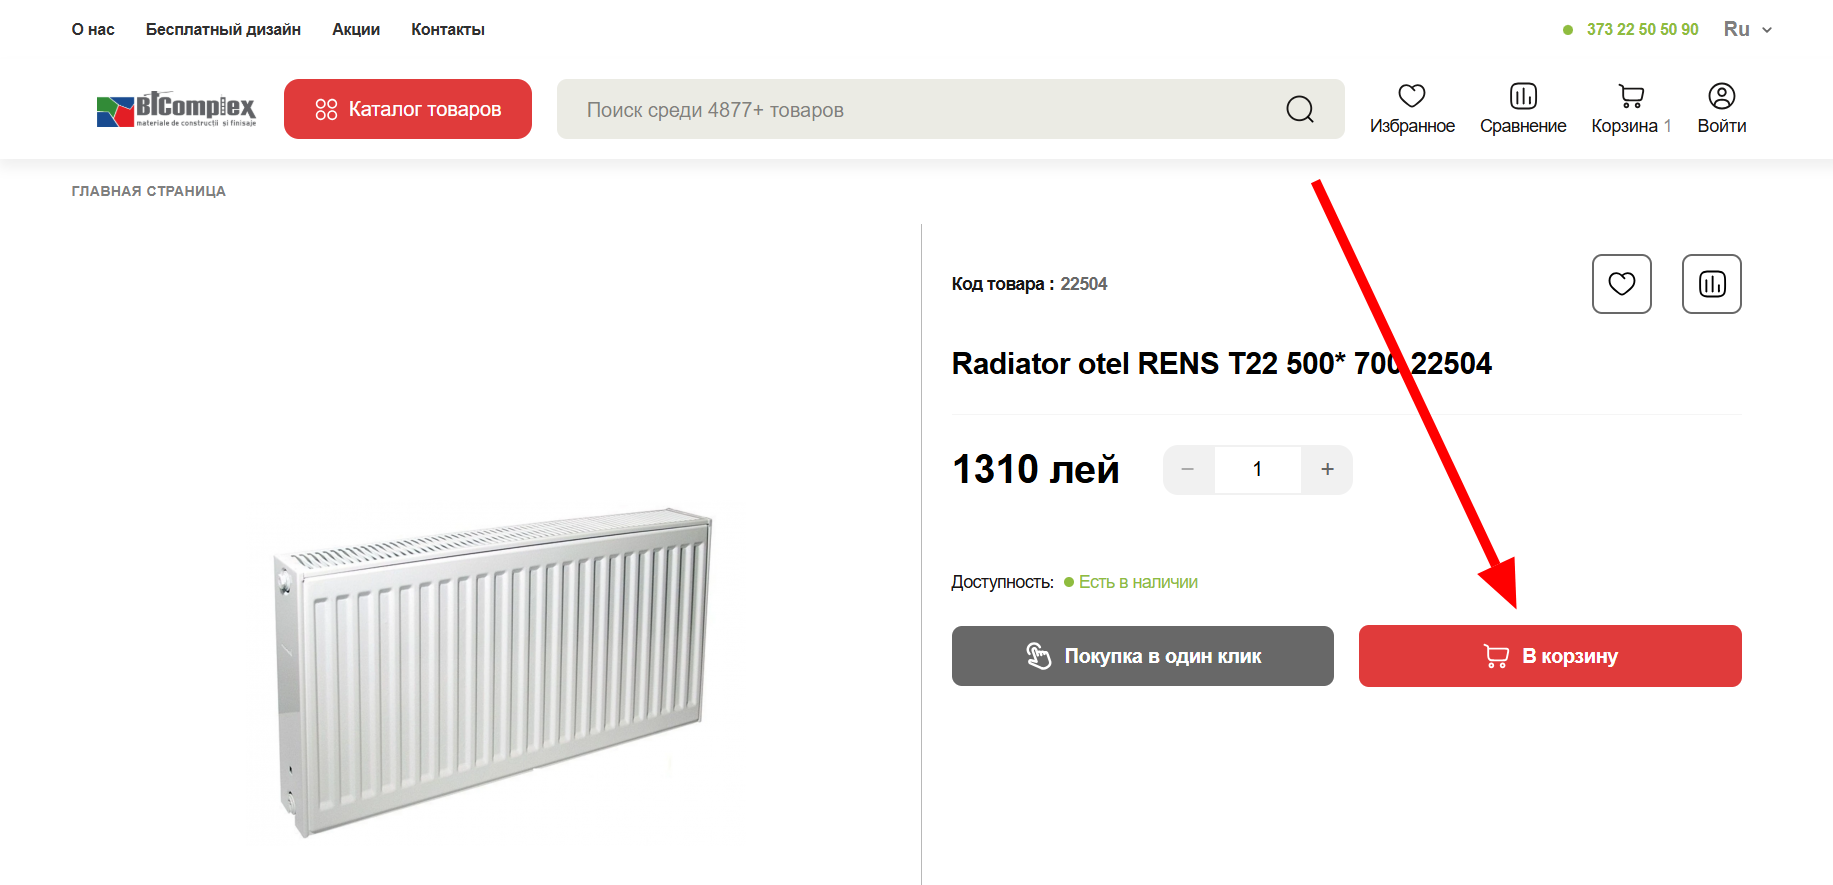
Task: Open the Избранное favorites heart icon in header
Action: [x=1411, y=96]
